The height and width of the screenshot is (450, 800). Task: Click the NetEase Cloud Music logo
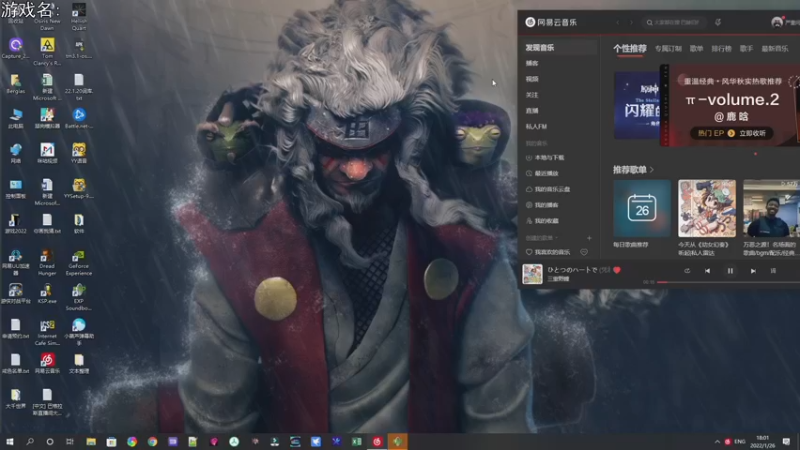(x=551, y=22)
